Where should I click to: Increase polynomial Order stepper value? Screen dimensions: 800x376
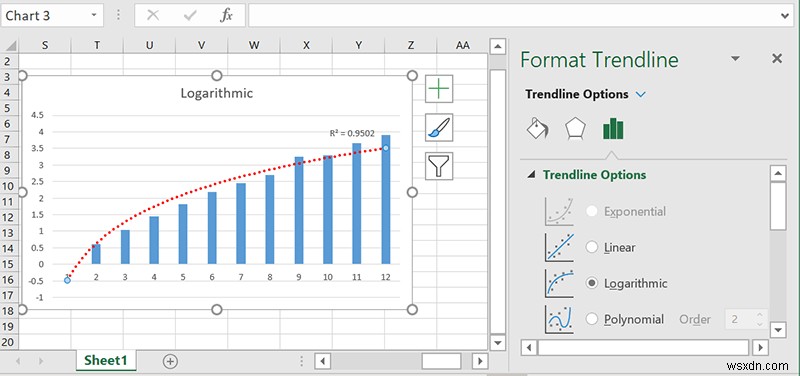(760, 315)
